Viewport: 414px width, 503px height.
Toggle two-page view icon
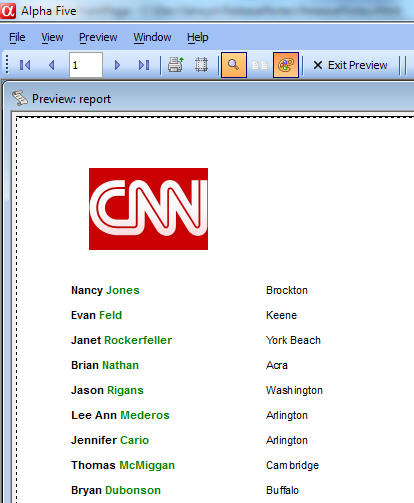pos(260,65)
